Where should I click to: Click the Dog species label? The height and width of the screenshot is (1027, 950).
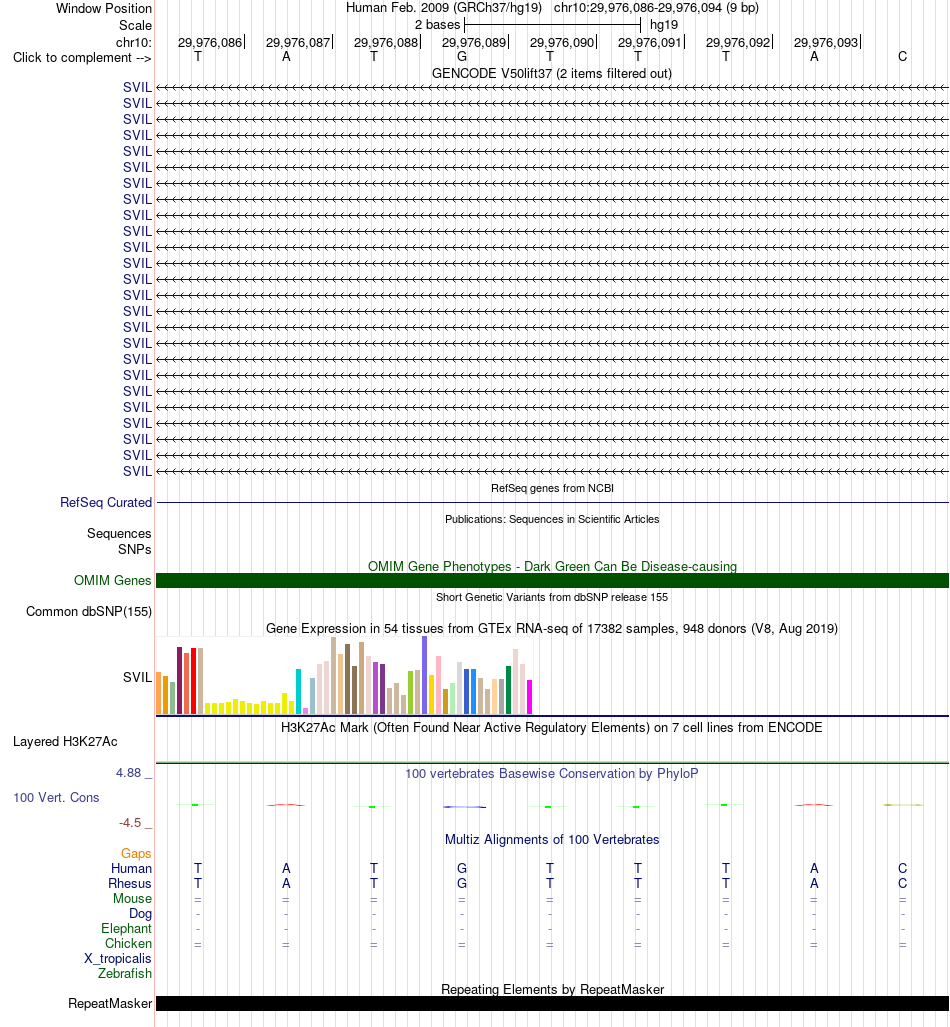pyautogui.click(x=140, y=914)
